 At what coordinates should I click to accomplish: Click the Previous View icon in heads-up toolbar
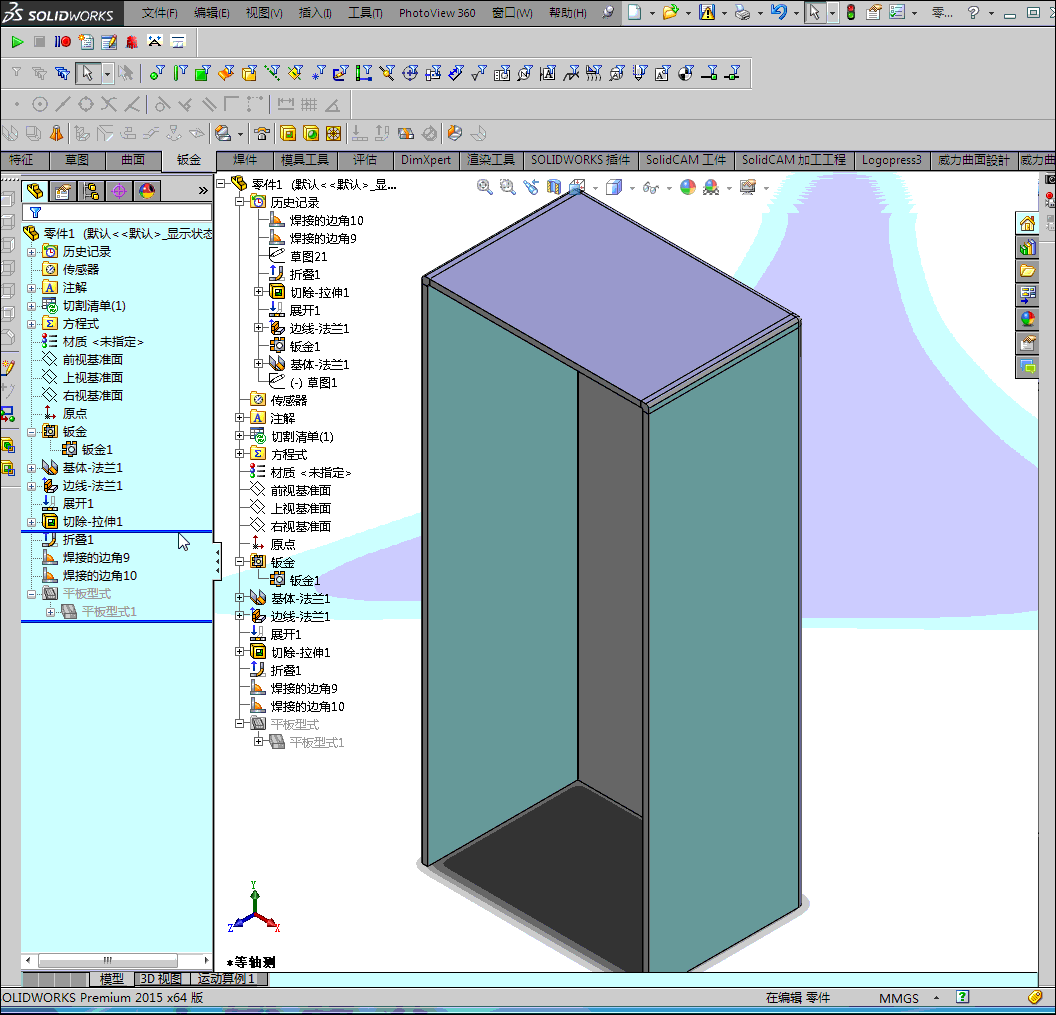pyautogui.click(x=531, y=187)
